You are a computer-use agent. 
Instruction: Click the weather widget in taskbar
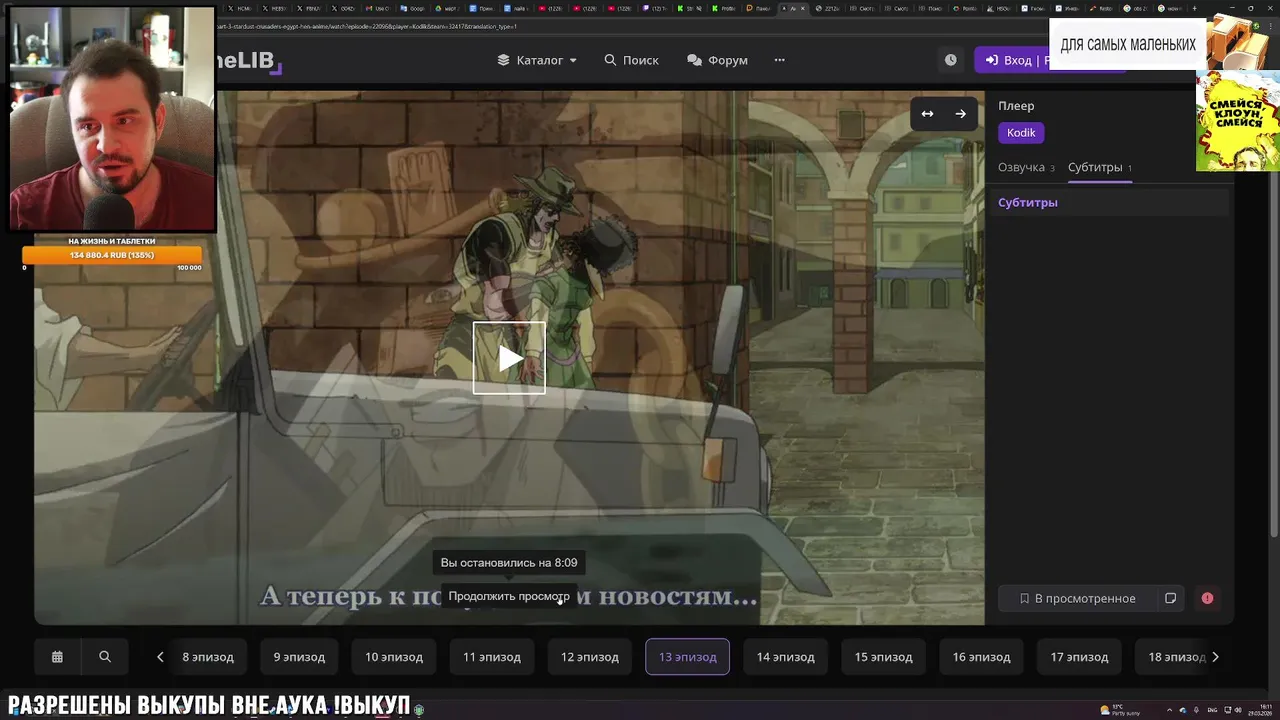coord(1120,710)
